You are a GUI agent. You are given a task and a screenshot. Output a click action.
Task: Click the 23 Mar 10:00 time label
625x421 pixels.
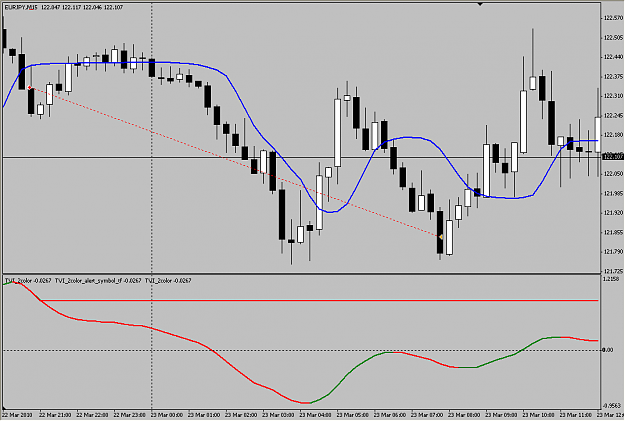tap(539, 415)
